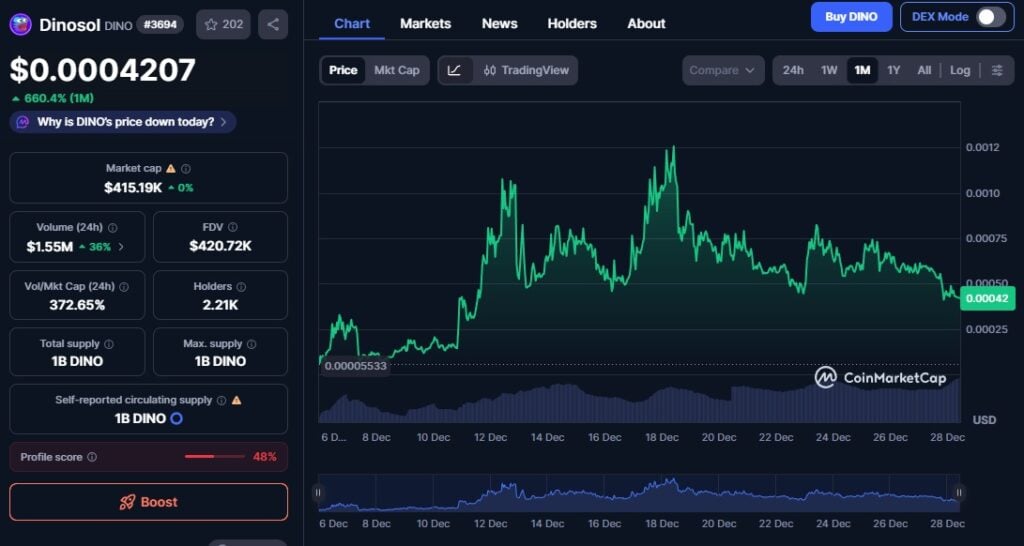Click circulating supply warning triangle icon
The image size is (1024, 546).
[236, 400]
